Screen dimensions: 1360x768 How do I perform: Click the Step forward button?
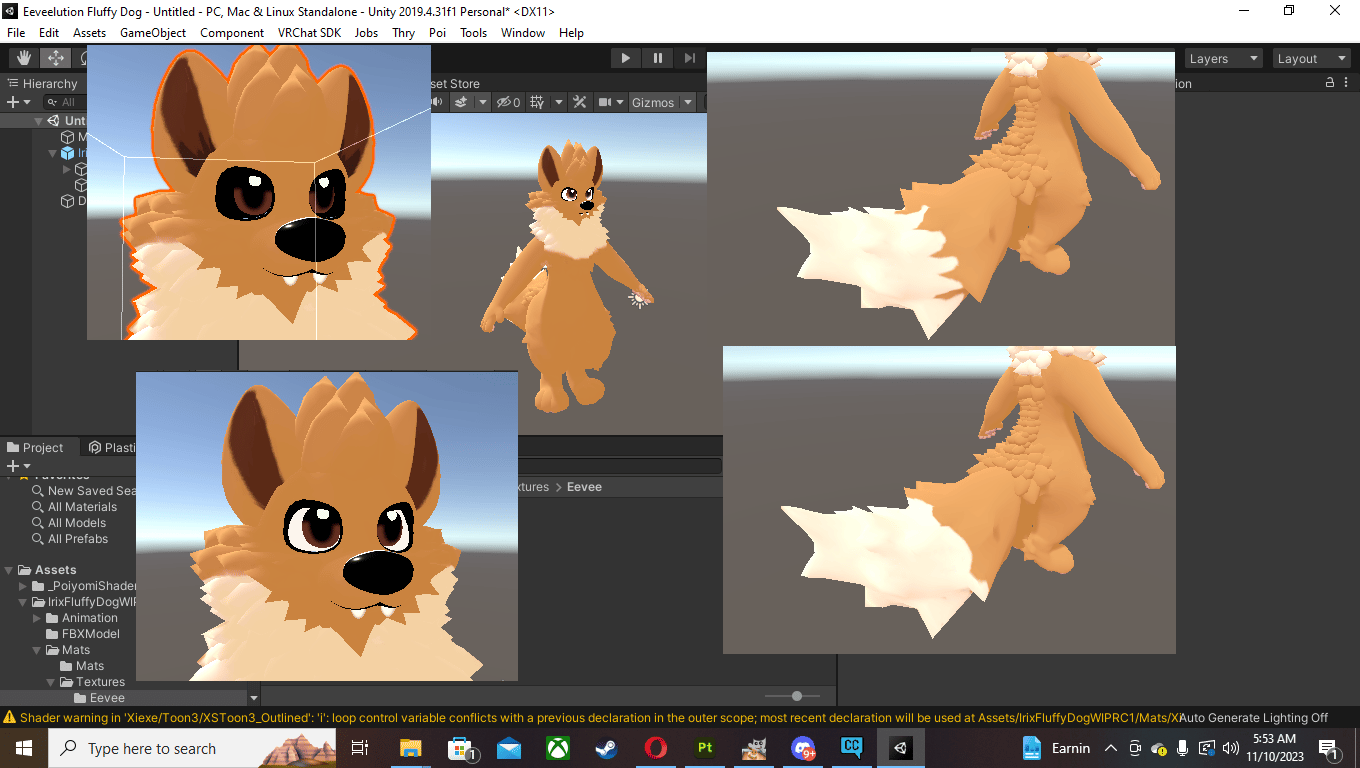click(689, 58)
